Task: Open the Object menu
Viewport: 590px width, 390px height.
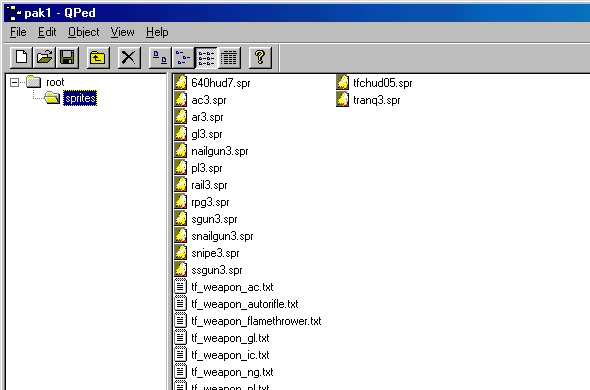Action: 84,32
